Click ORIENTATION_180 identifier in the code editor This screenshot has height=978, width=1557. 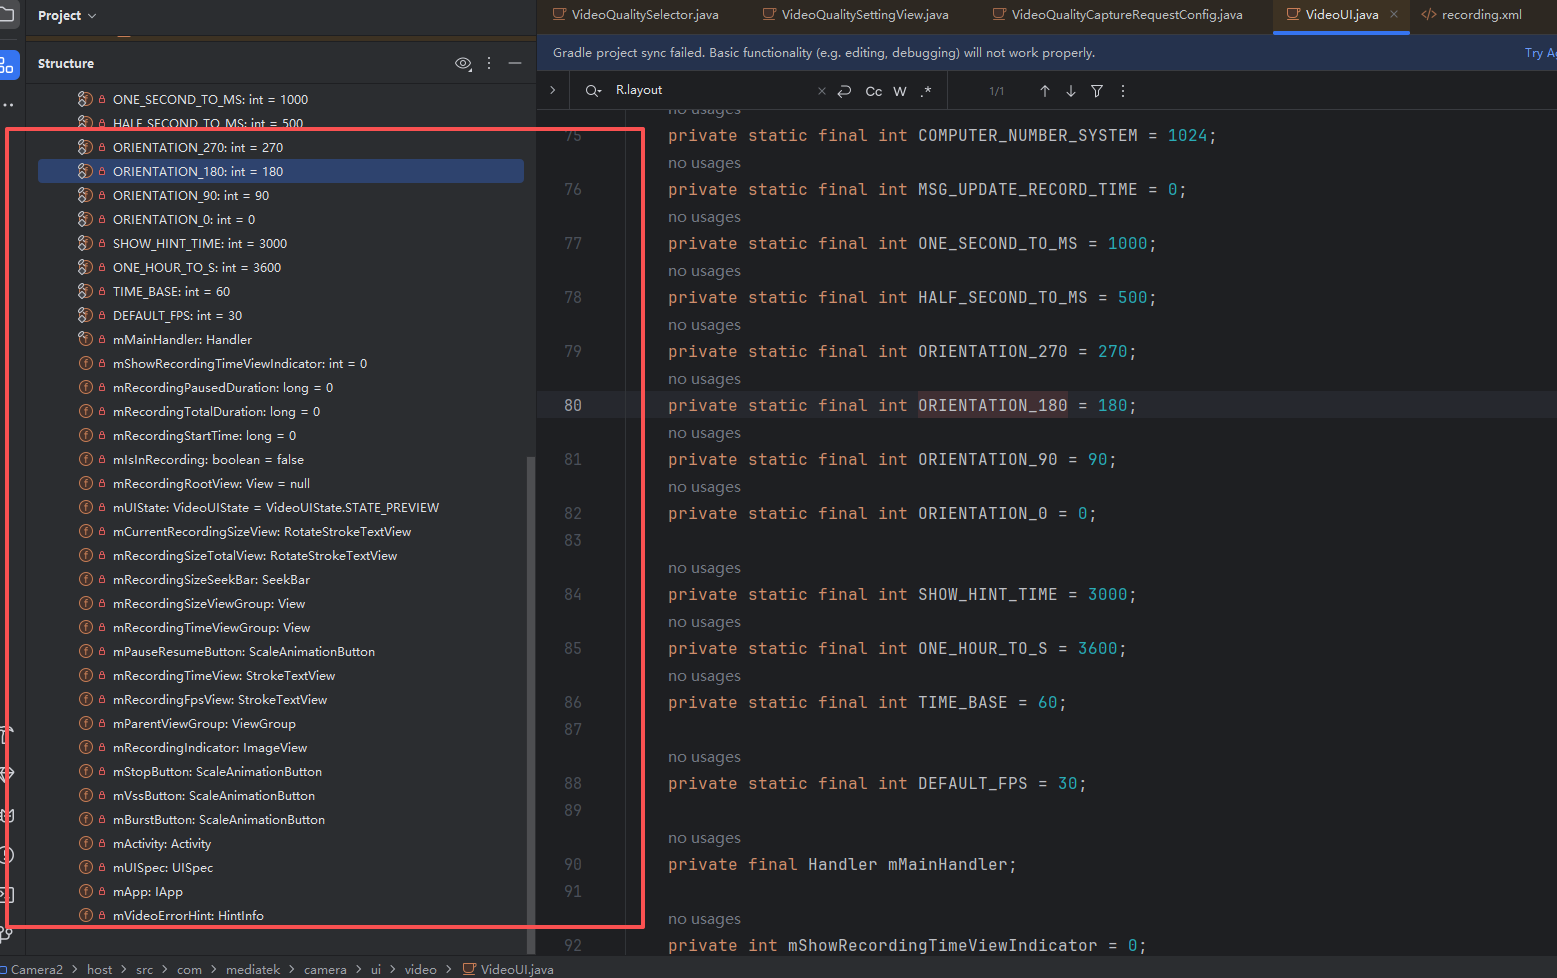tap(992, 405)
